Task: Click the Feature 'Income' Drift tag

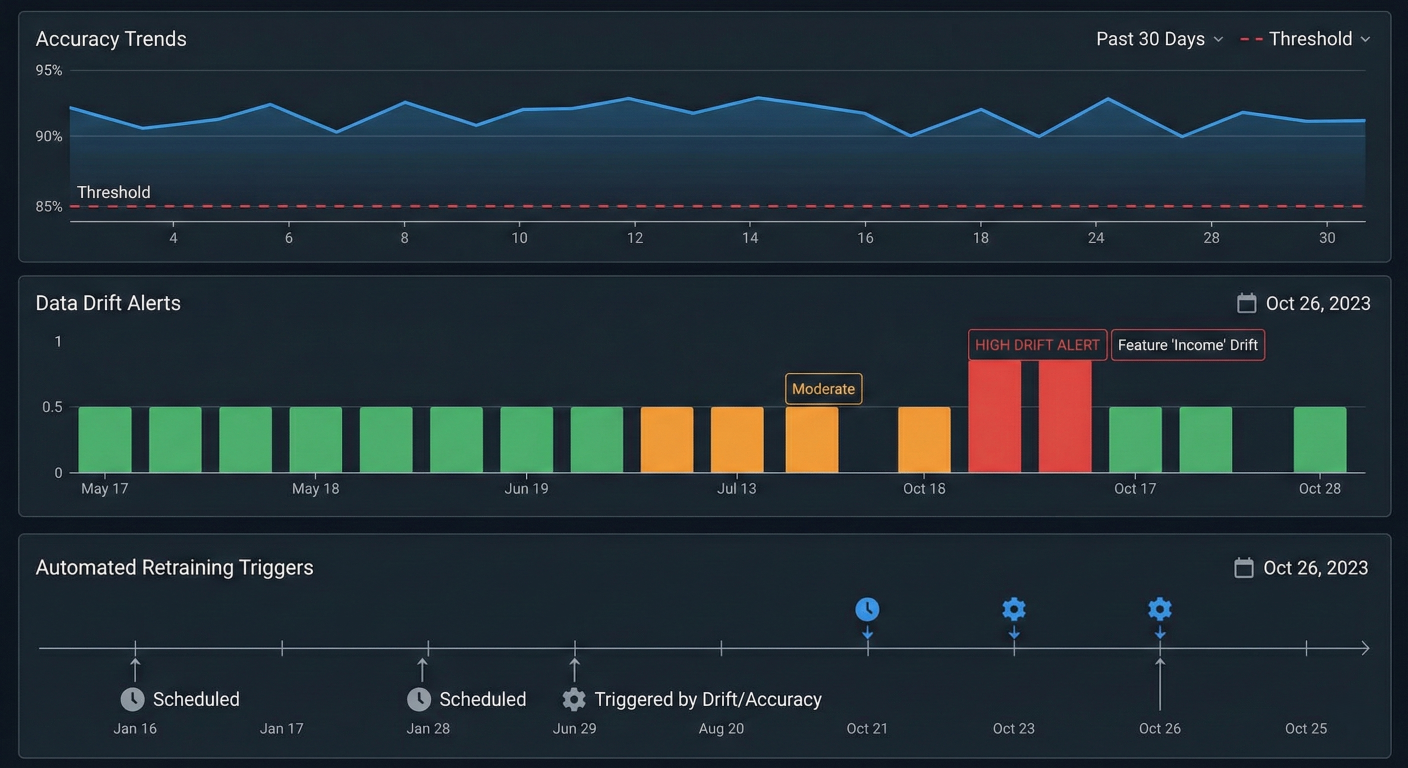Action: point(1187,345)
